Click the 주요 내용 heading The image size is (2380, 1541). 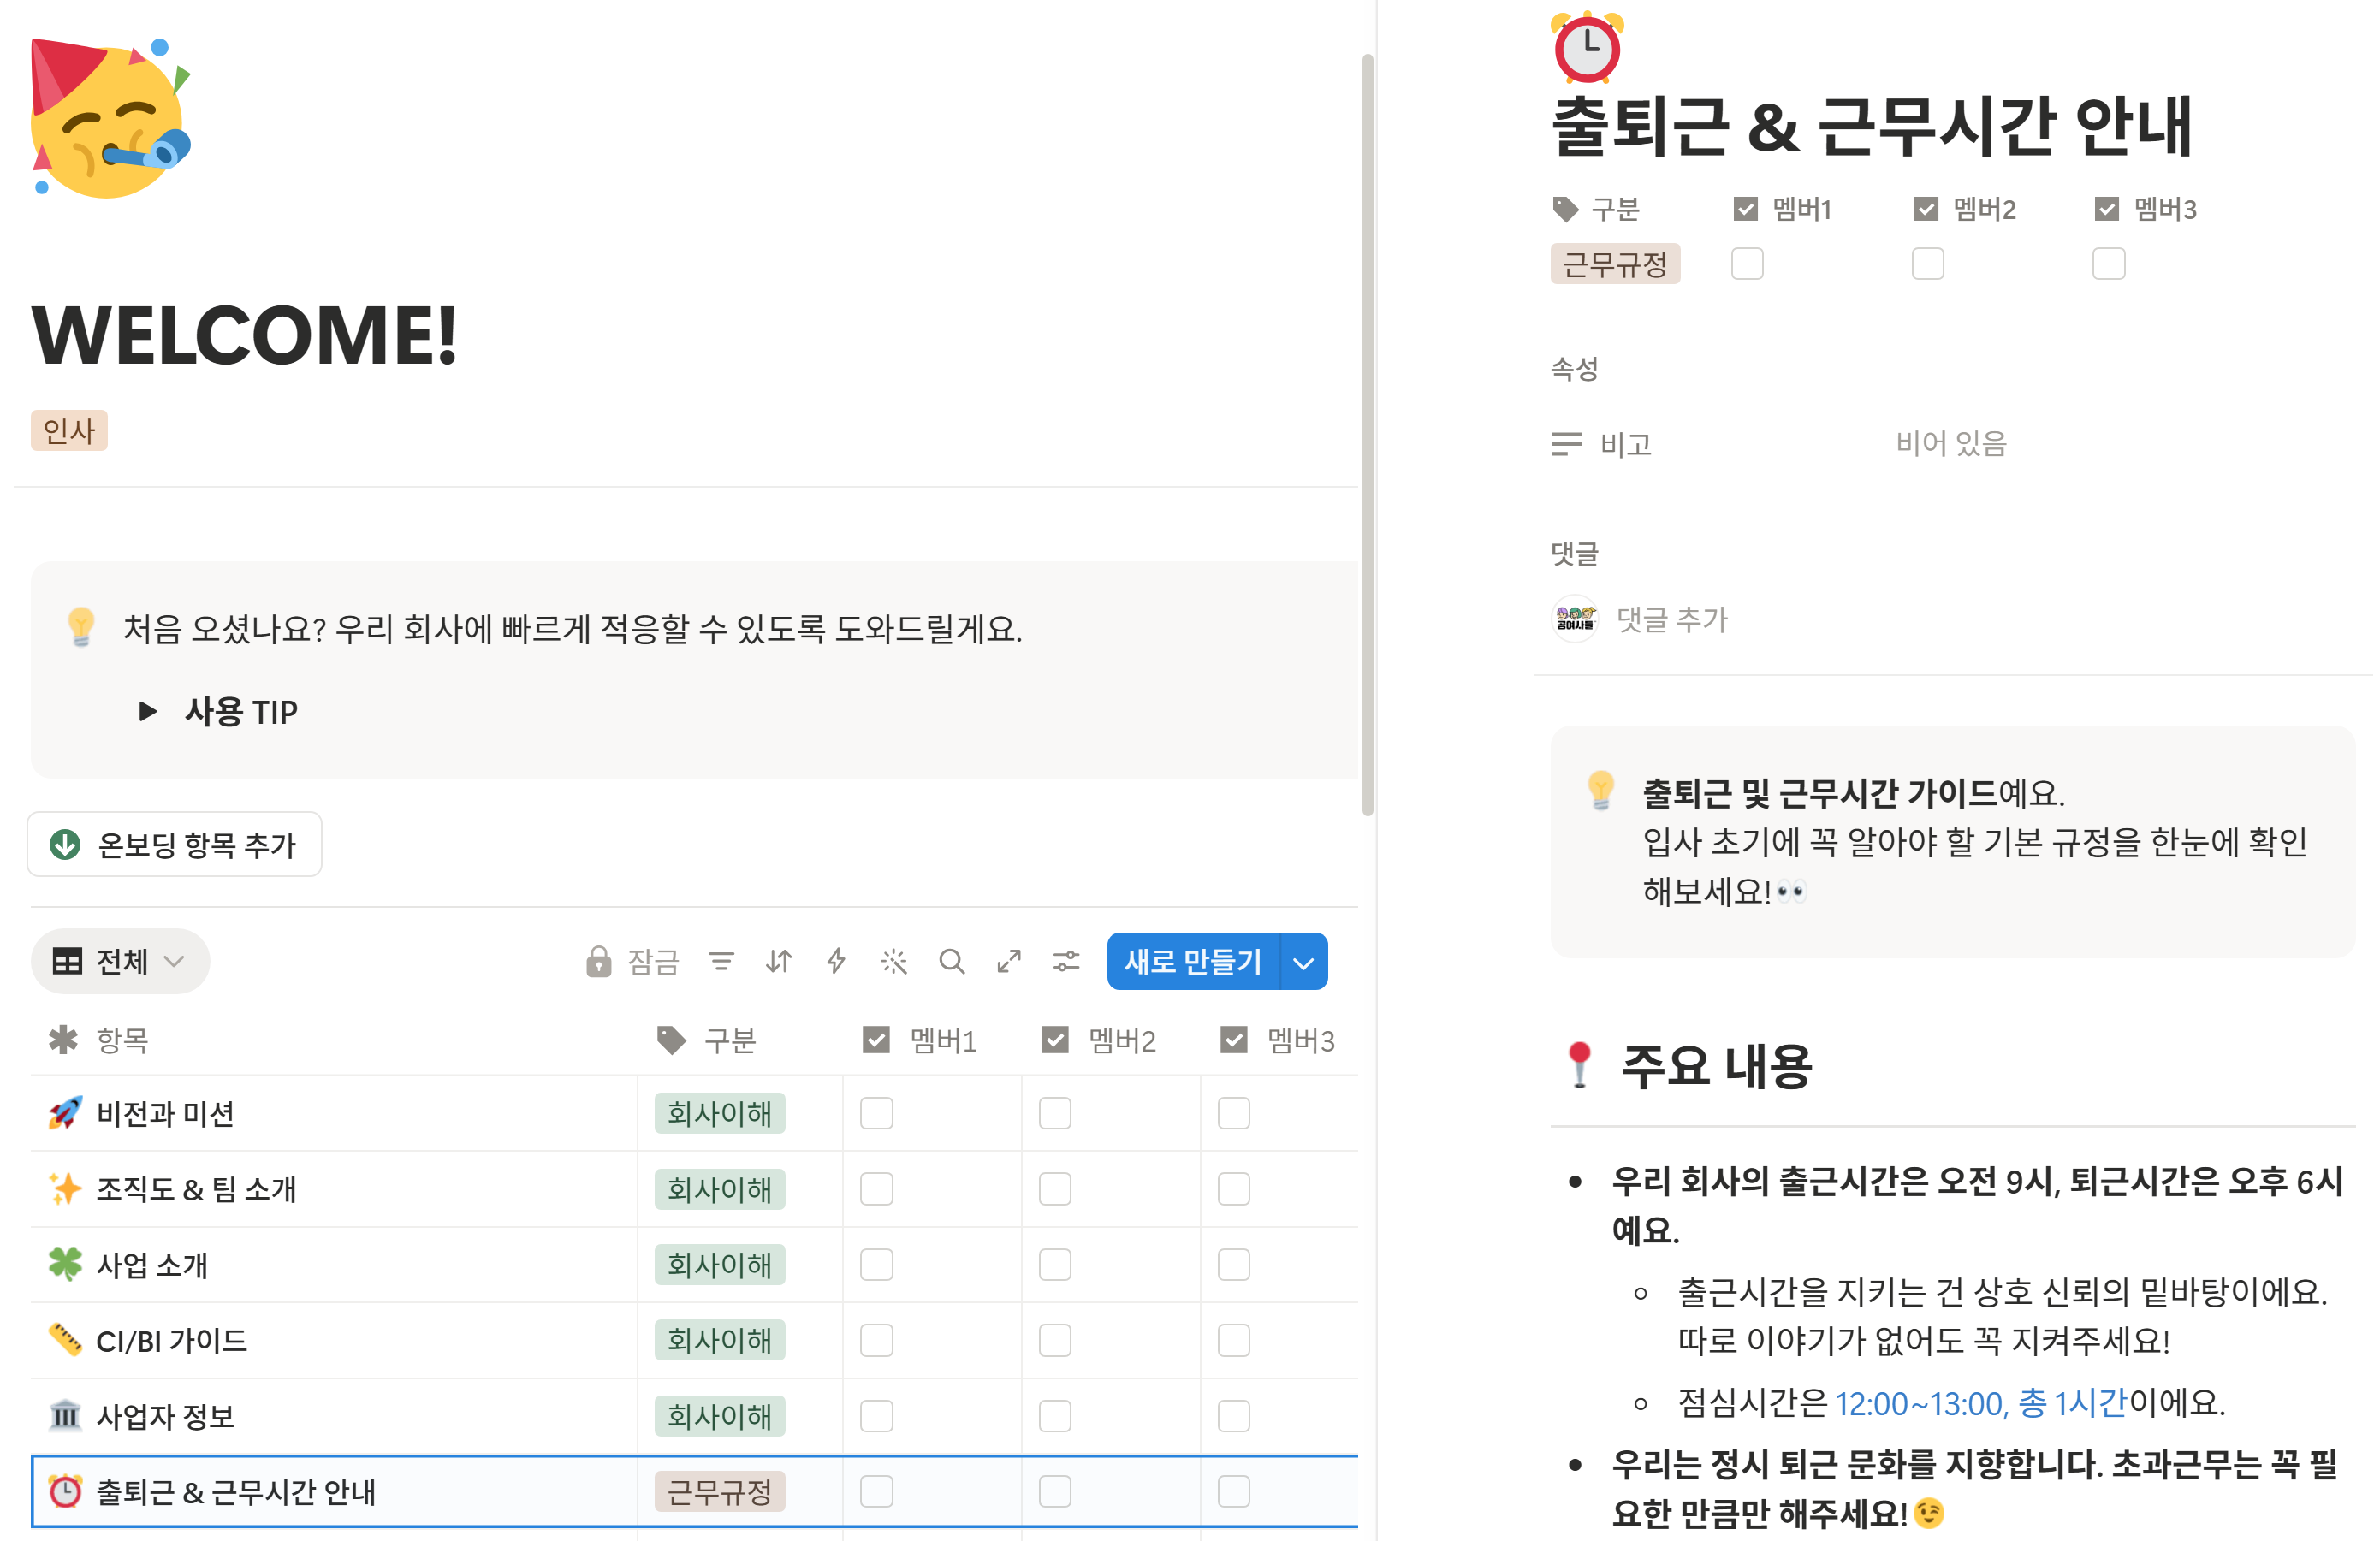click(x=1716, y=1065)
